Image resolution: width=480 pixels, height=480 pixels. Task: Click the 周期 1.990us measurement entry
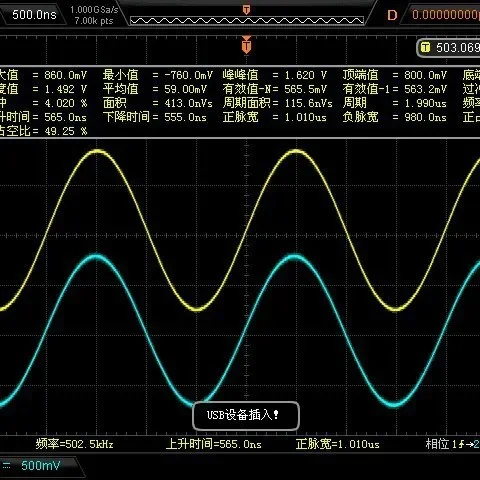[394, 103]
